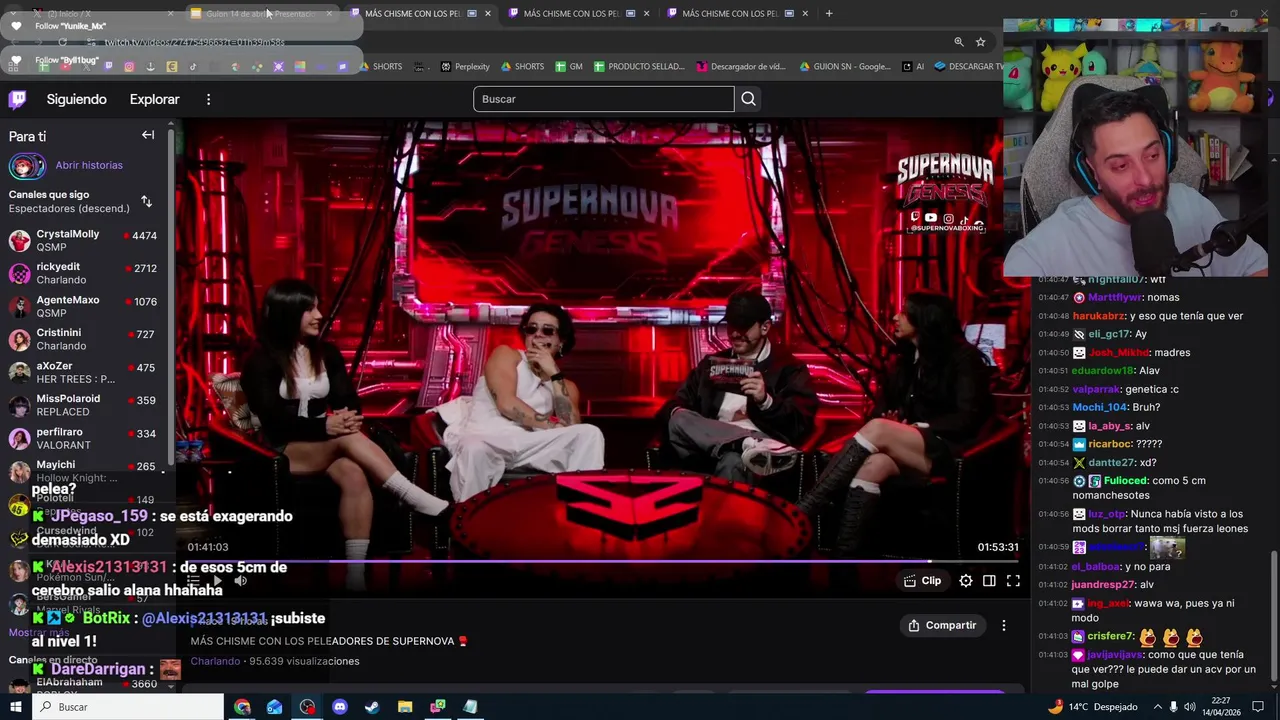Open the taskbar clock showing 22:27
The image size is (1280, 720).
[x=1221, y=706]
